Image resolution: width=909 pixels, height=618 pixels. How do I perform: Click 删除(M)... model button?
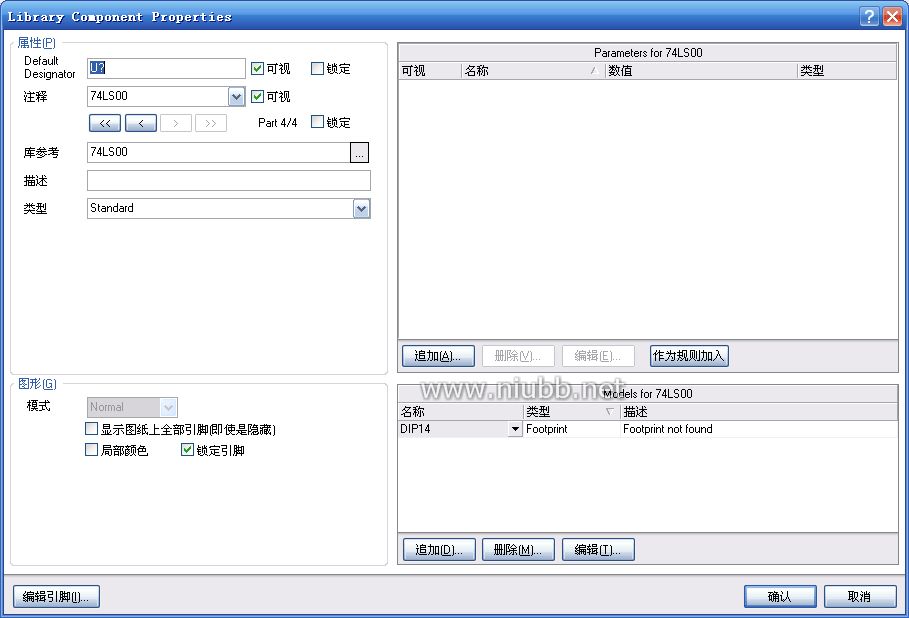pyautogui.click(x=518, y=550)
